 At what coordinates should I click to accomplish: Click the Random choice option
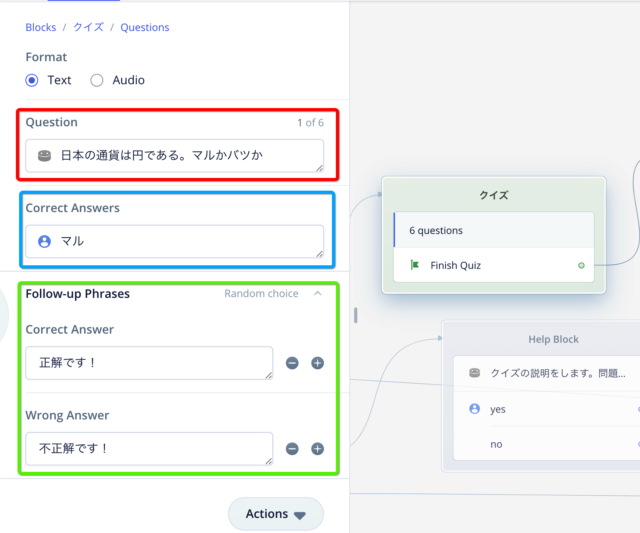pos(261,293)
